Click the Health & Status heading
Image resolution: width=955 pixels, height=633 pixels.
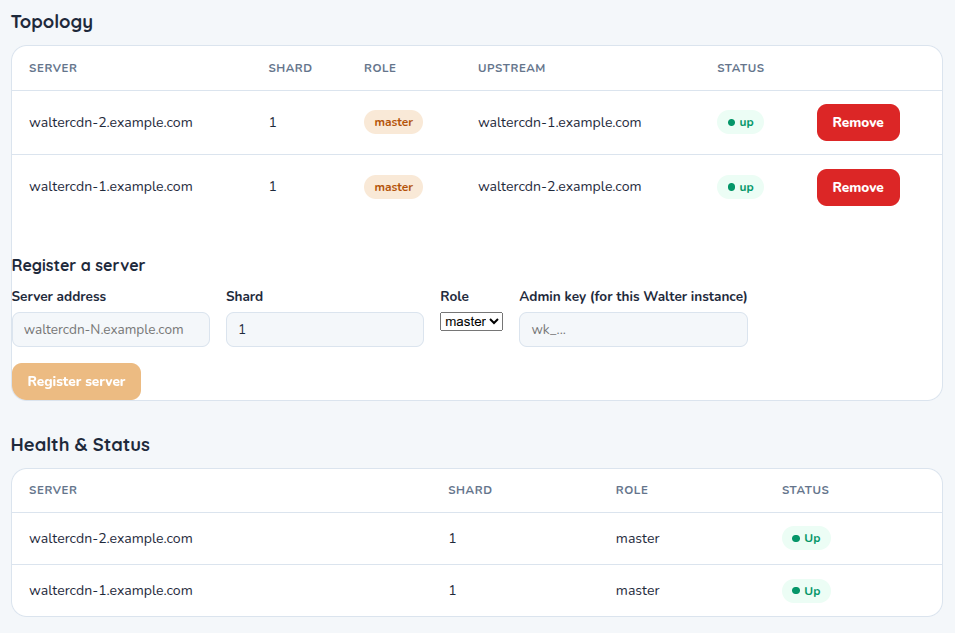point(80,445)
